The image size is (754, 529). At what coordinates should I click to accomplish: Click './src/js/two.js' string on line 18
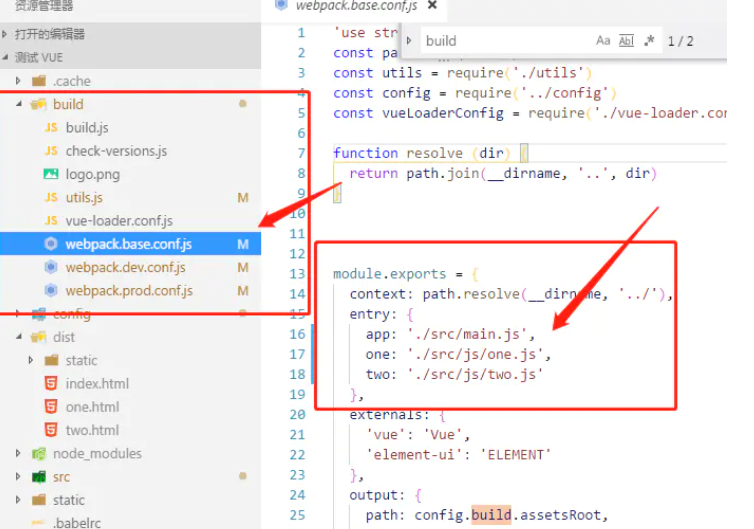click(x=475, y=374)
